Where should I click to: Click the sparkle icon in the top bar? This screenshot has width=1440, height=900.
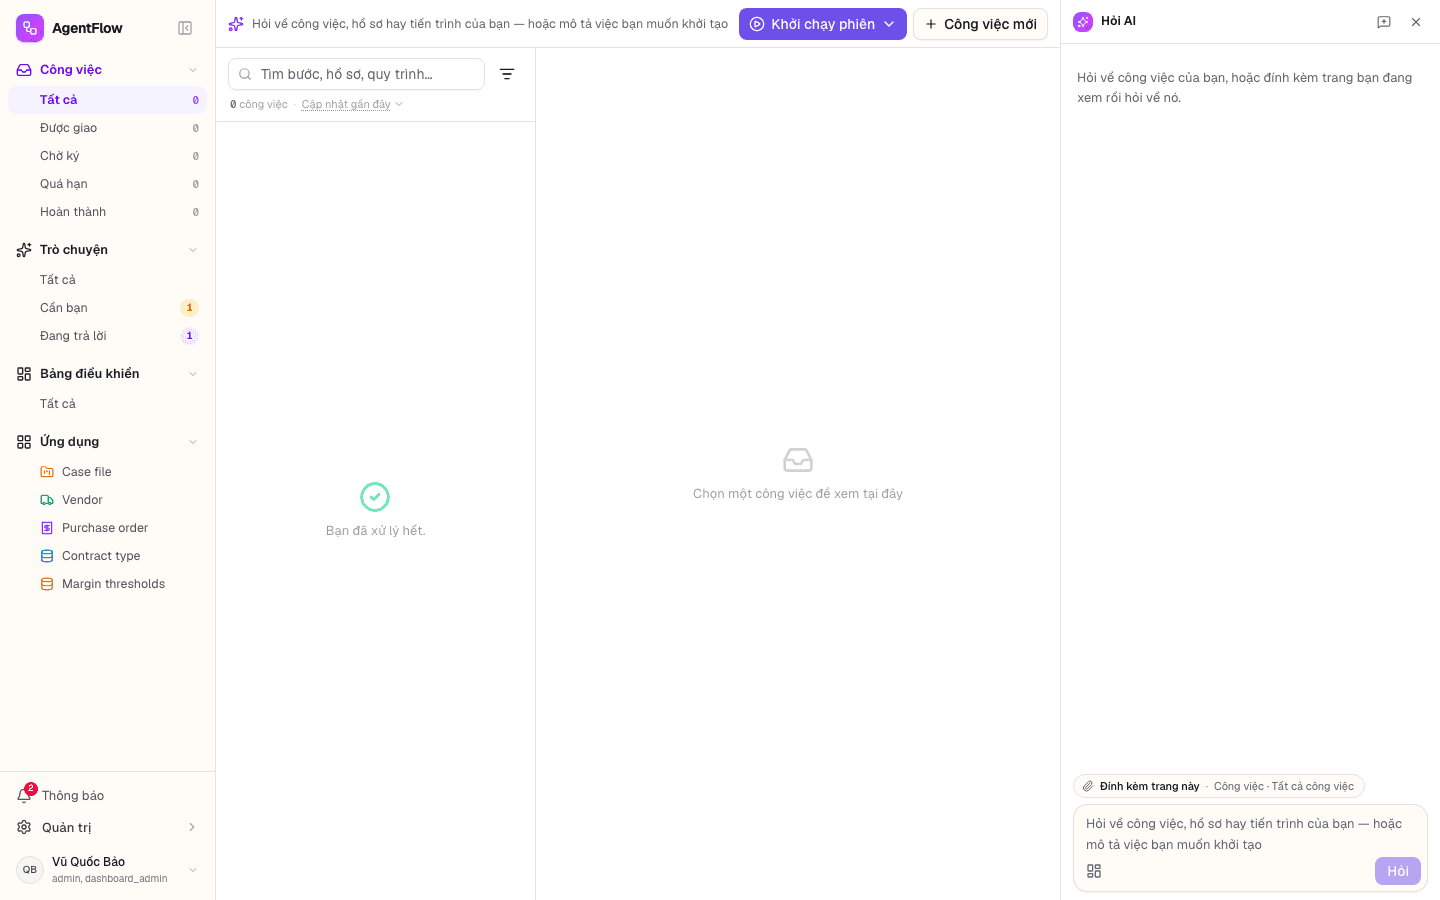pos(236,24)
